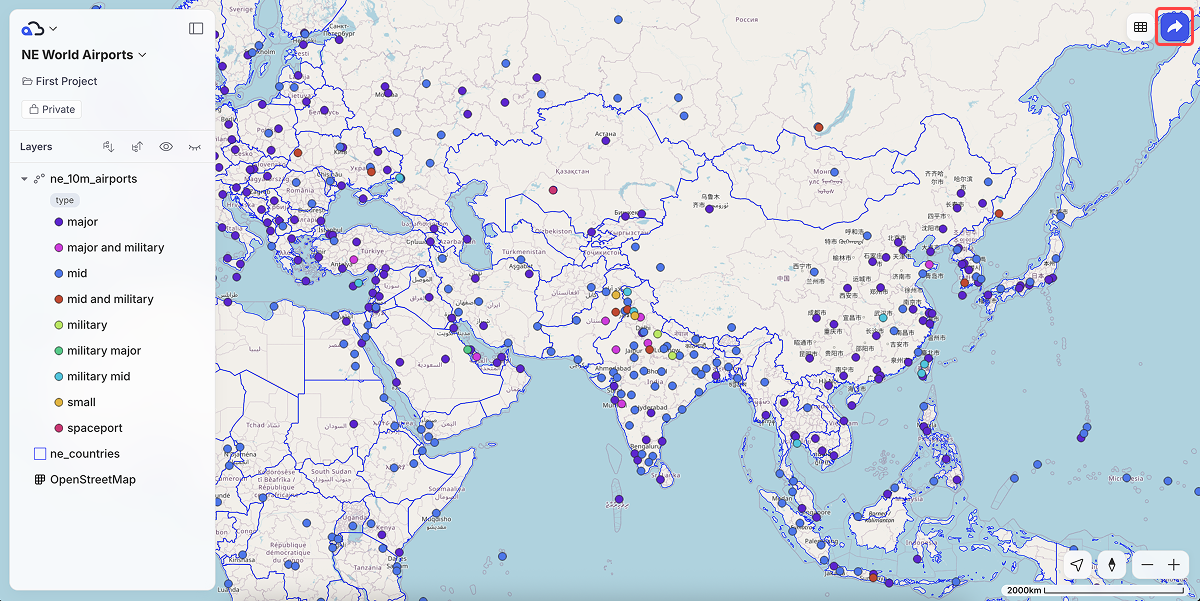Click the magenta 'major and military' swatch

[59, 247]
